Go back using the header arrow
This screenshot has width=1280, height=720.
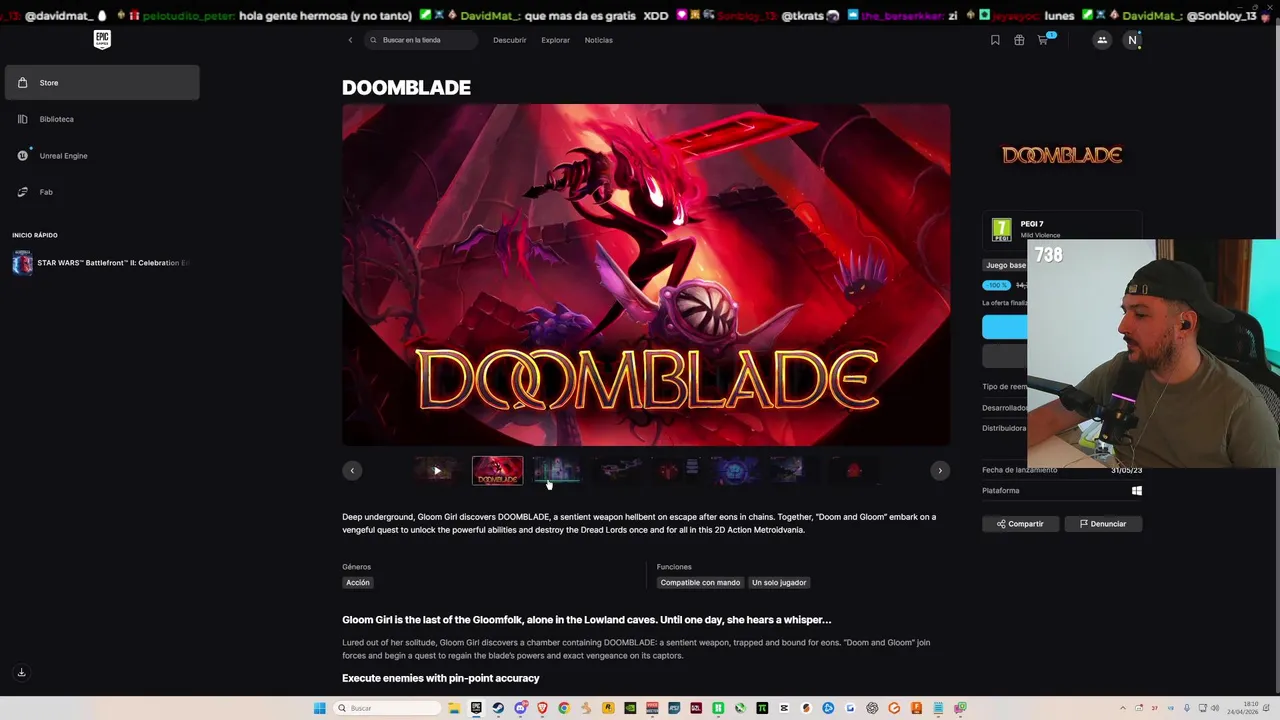pyautogui.click(x=350, y=40)
